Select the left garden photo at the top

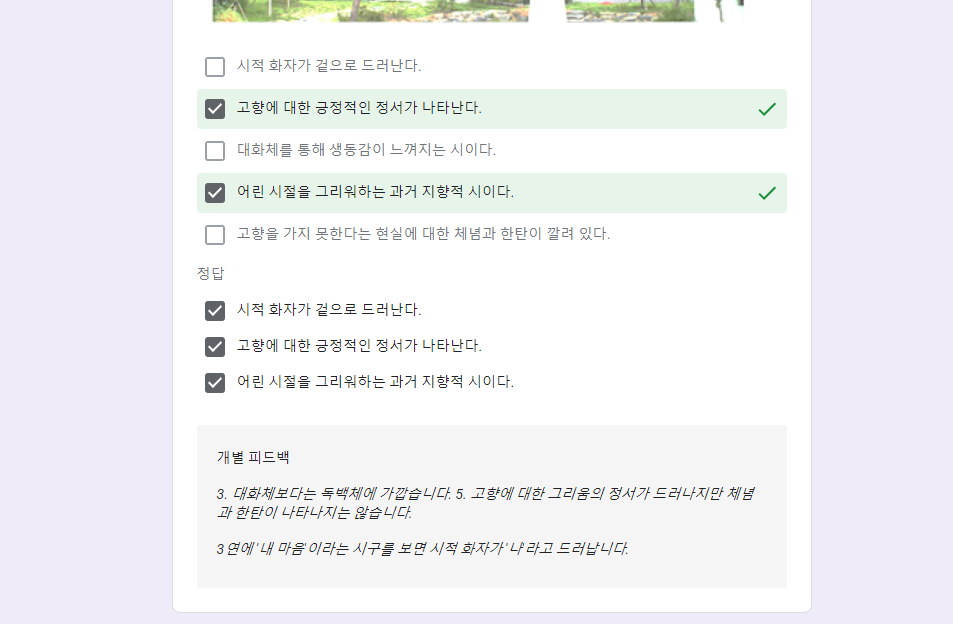(369, 12)
